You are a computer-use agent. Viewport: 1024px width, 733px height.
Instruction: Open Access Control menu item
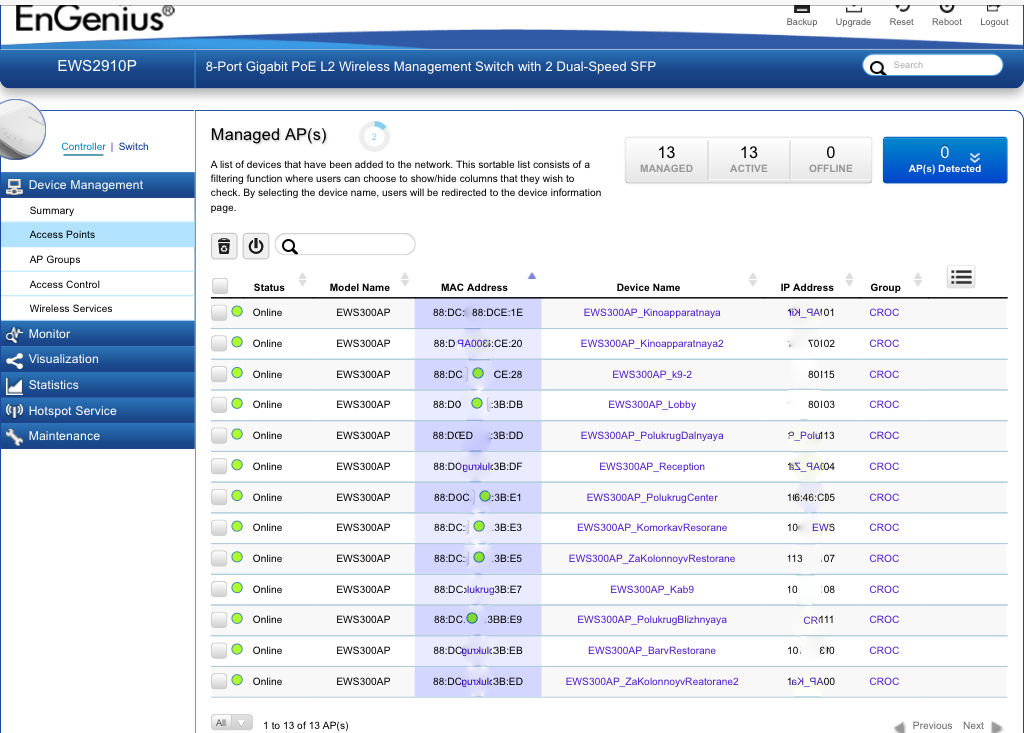click(97, 284)
